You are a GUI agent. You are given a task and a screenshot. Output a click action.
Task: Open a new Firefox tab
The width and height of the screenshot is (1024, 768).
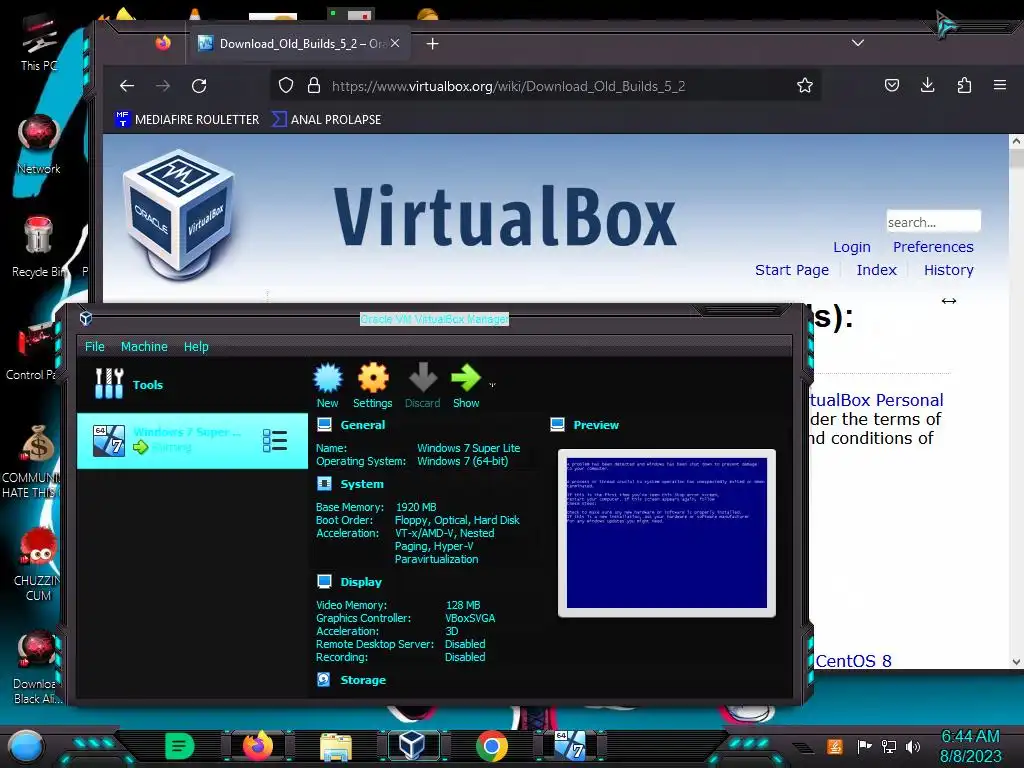[432, 44]
